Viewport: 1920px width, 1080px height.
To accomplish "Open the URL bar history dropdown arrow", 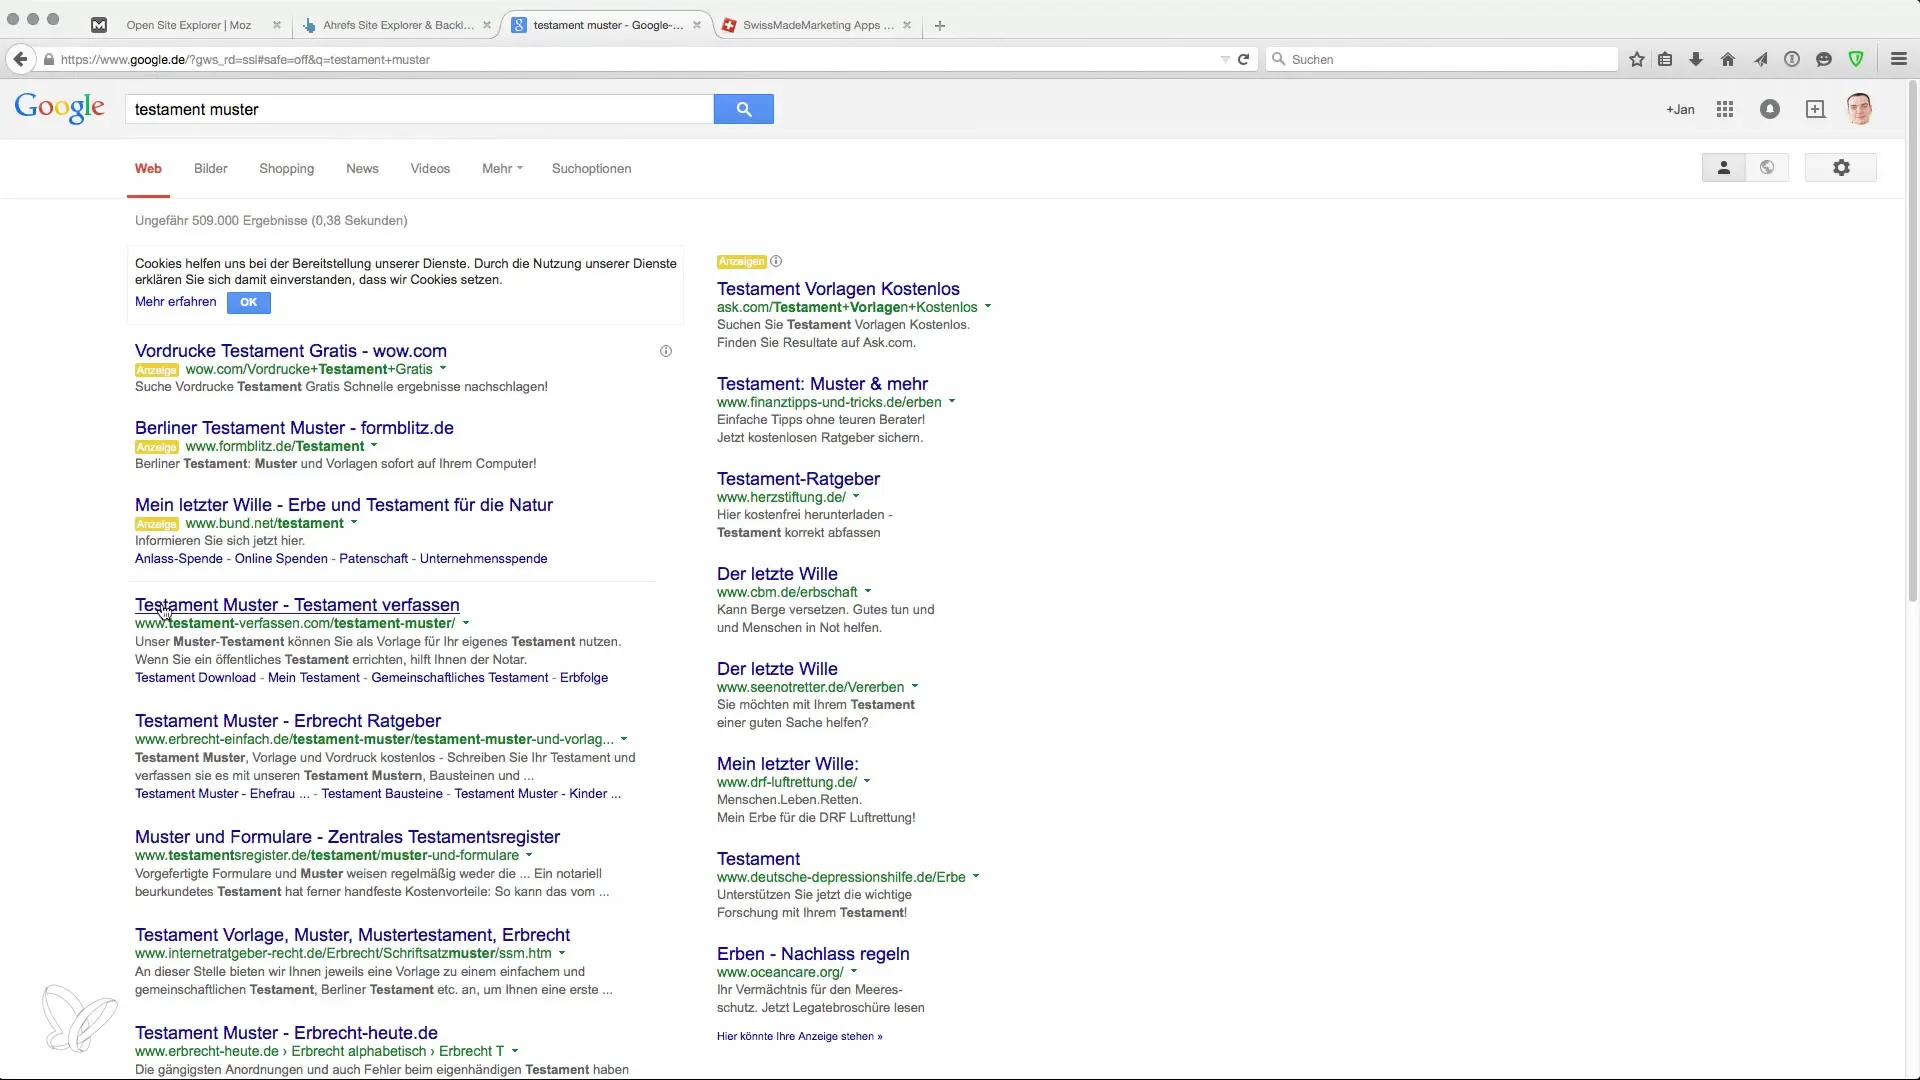I will click(x=1225, y=59).
